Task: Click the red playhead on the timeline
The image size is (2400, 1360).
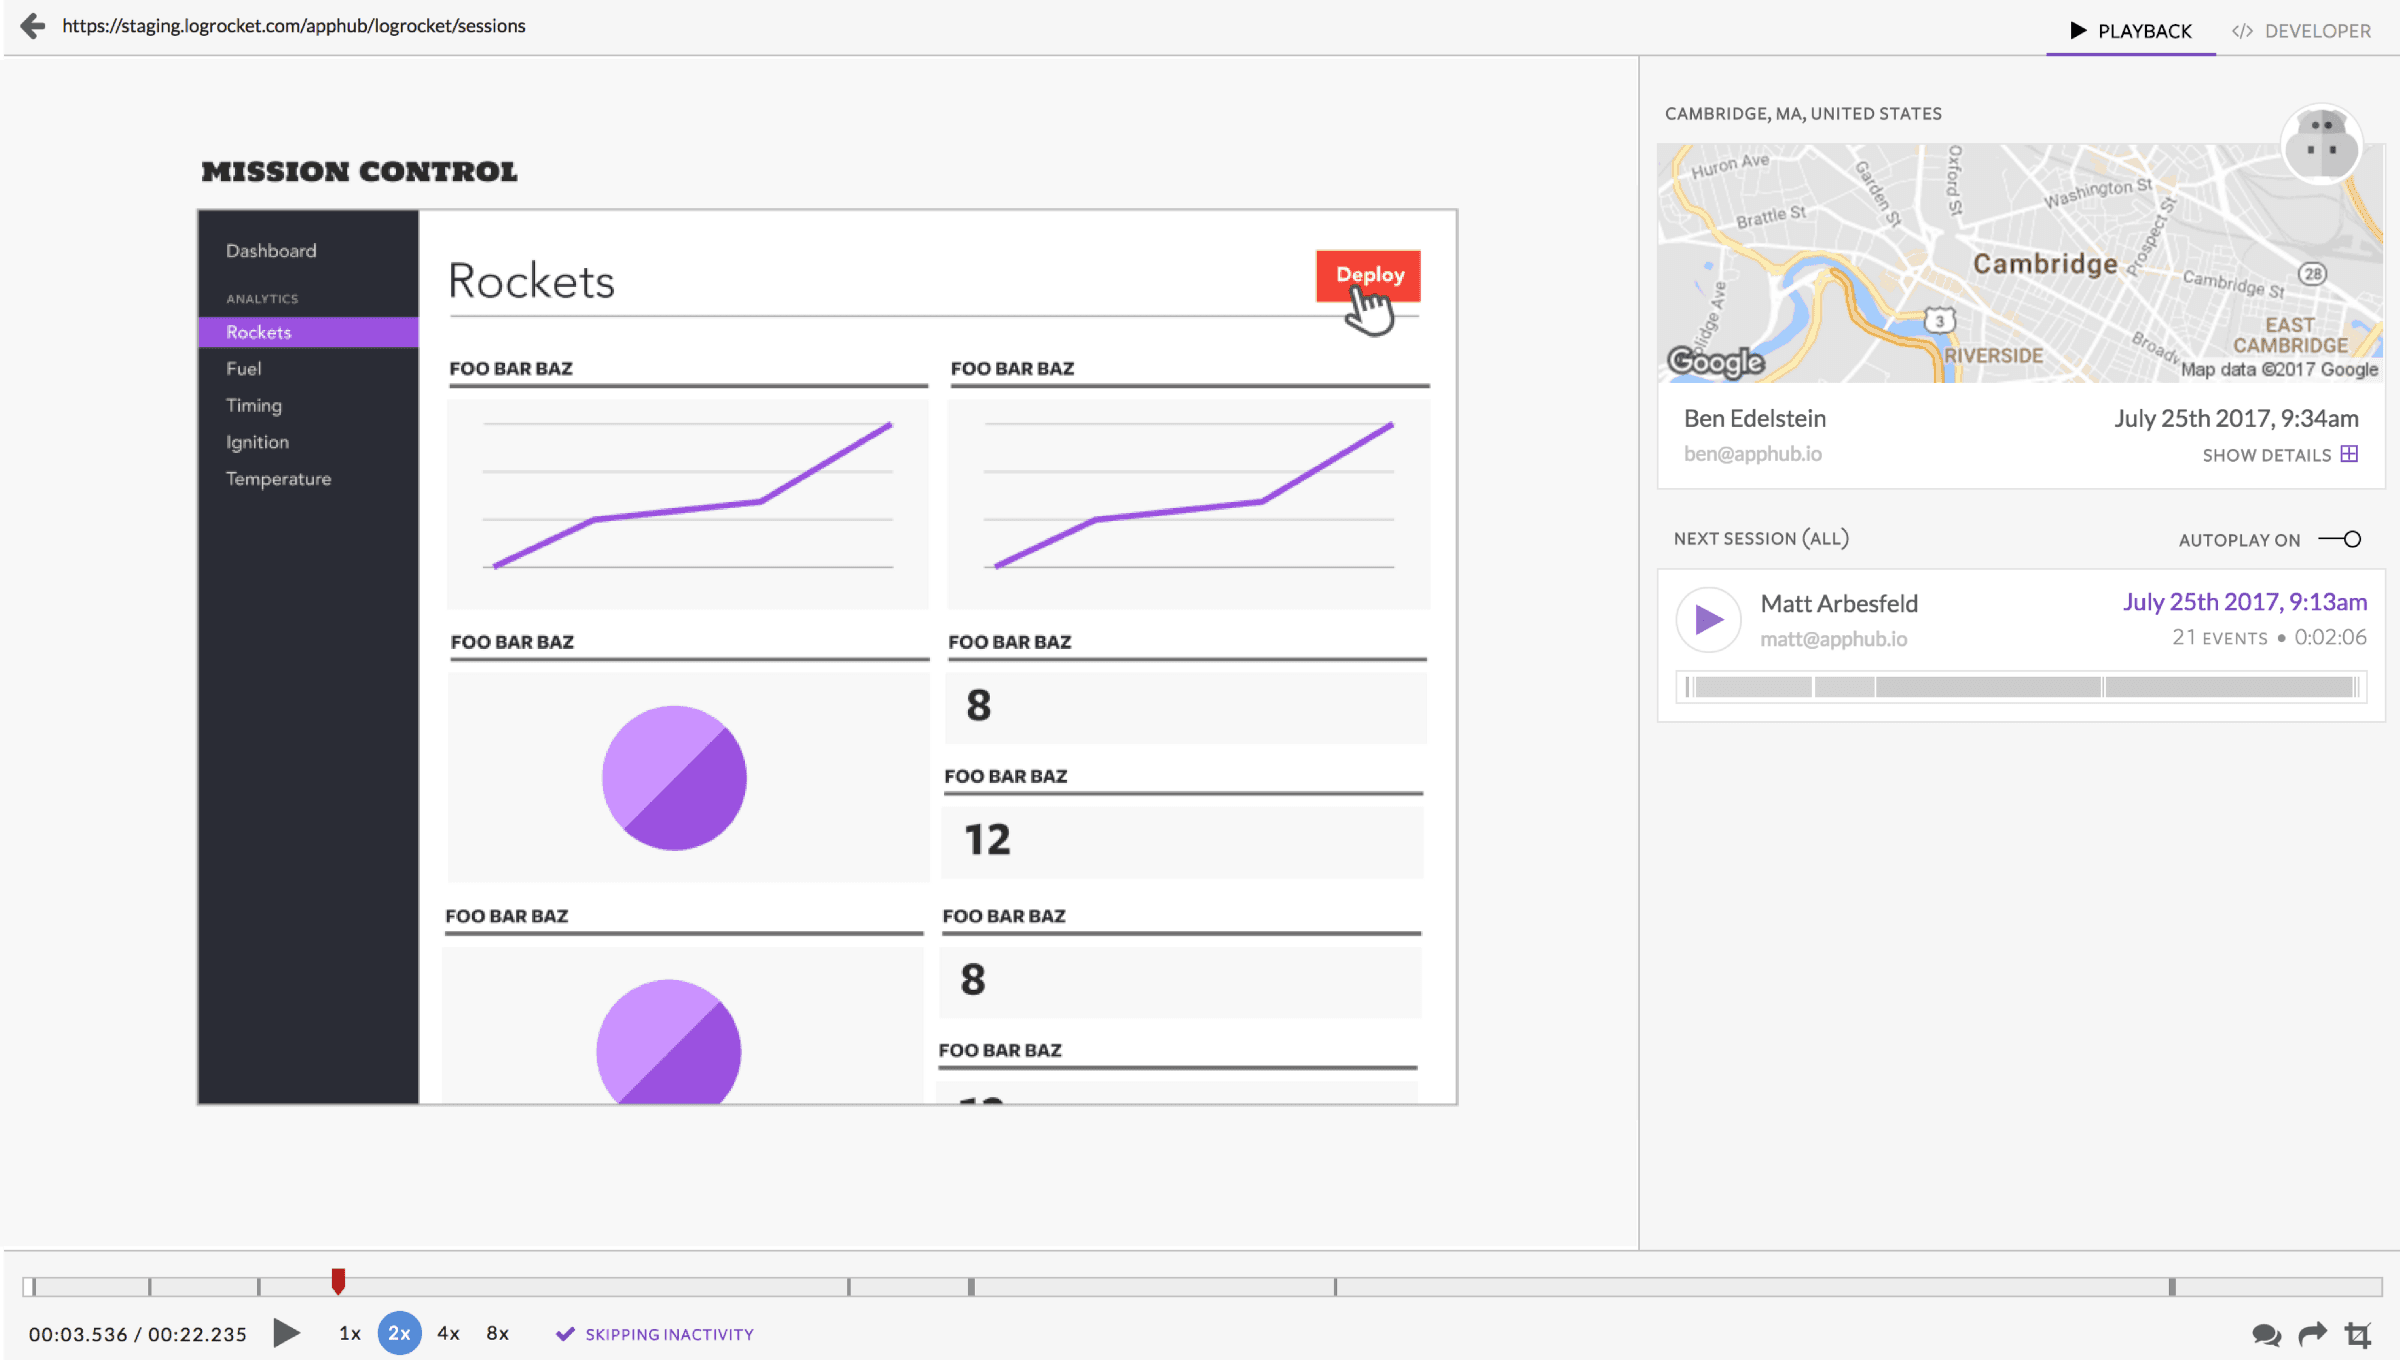Action: [x=338, y=1281]
